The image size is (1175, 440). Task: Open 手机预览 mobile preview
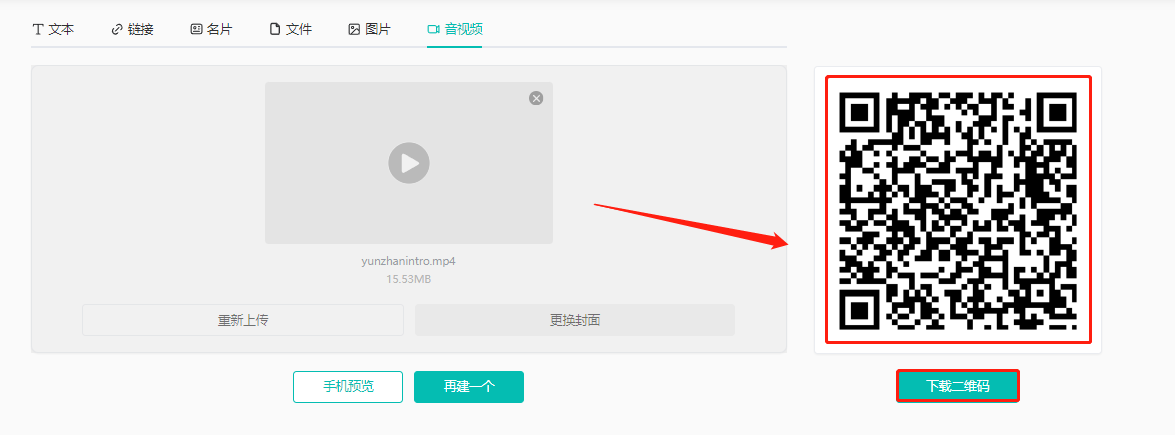click(x=348, y=387)
